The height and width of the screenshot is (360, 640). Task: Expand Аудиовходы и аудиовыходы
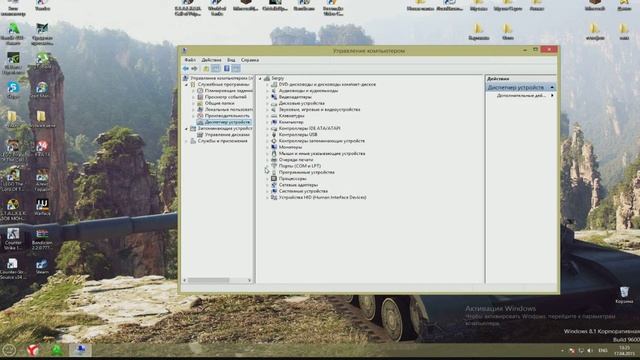(x=267, y=91)
